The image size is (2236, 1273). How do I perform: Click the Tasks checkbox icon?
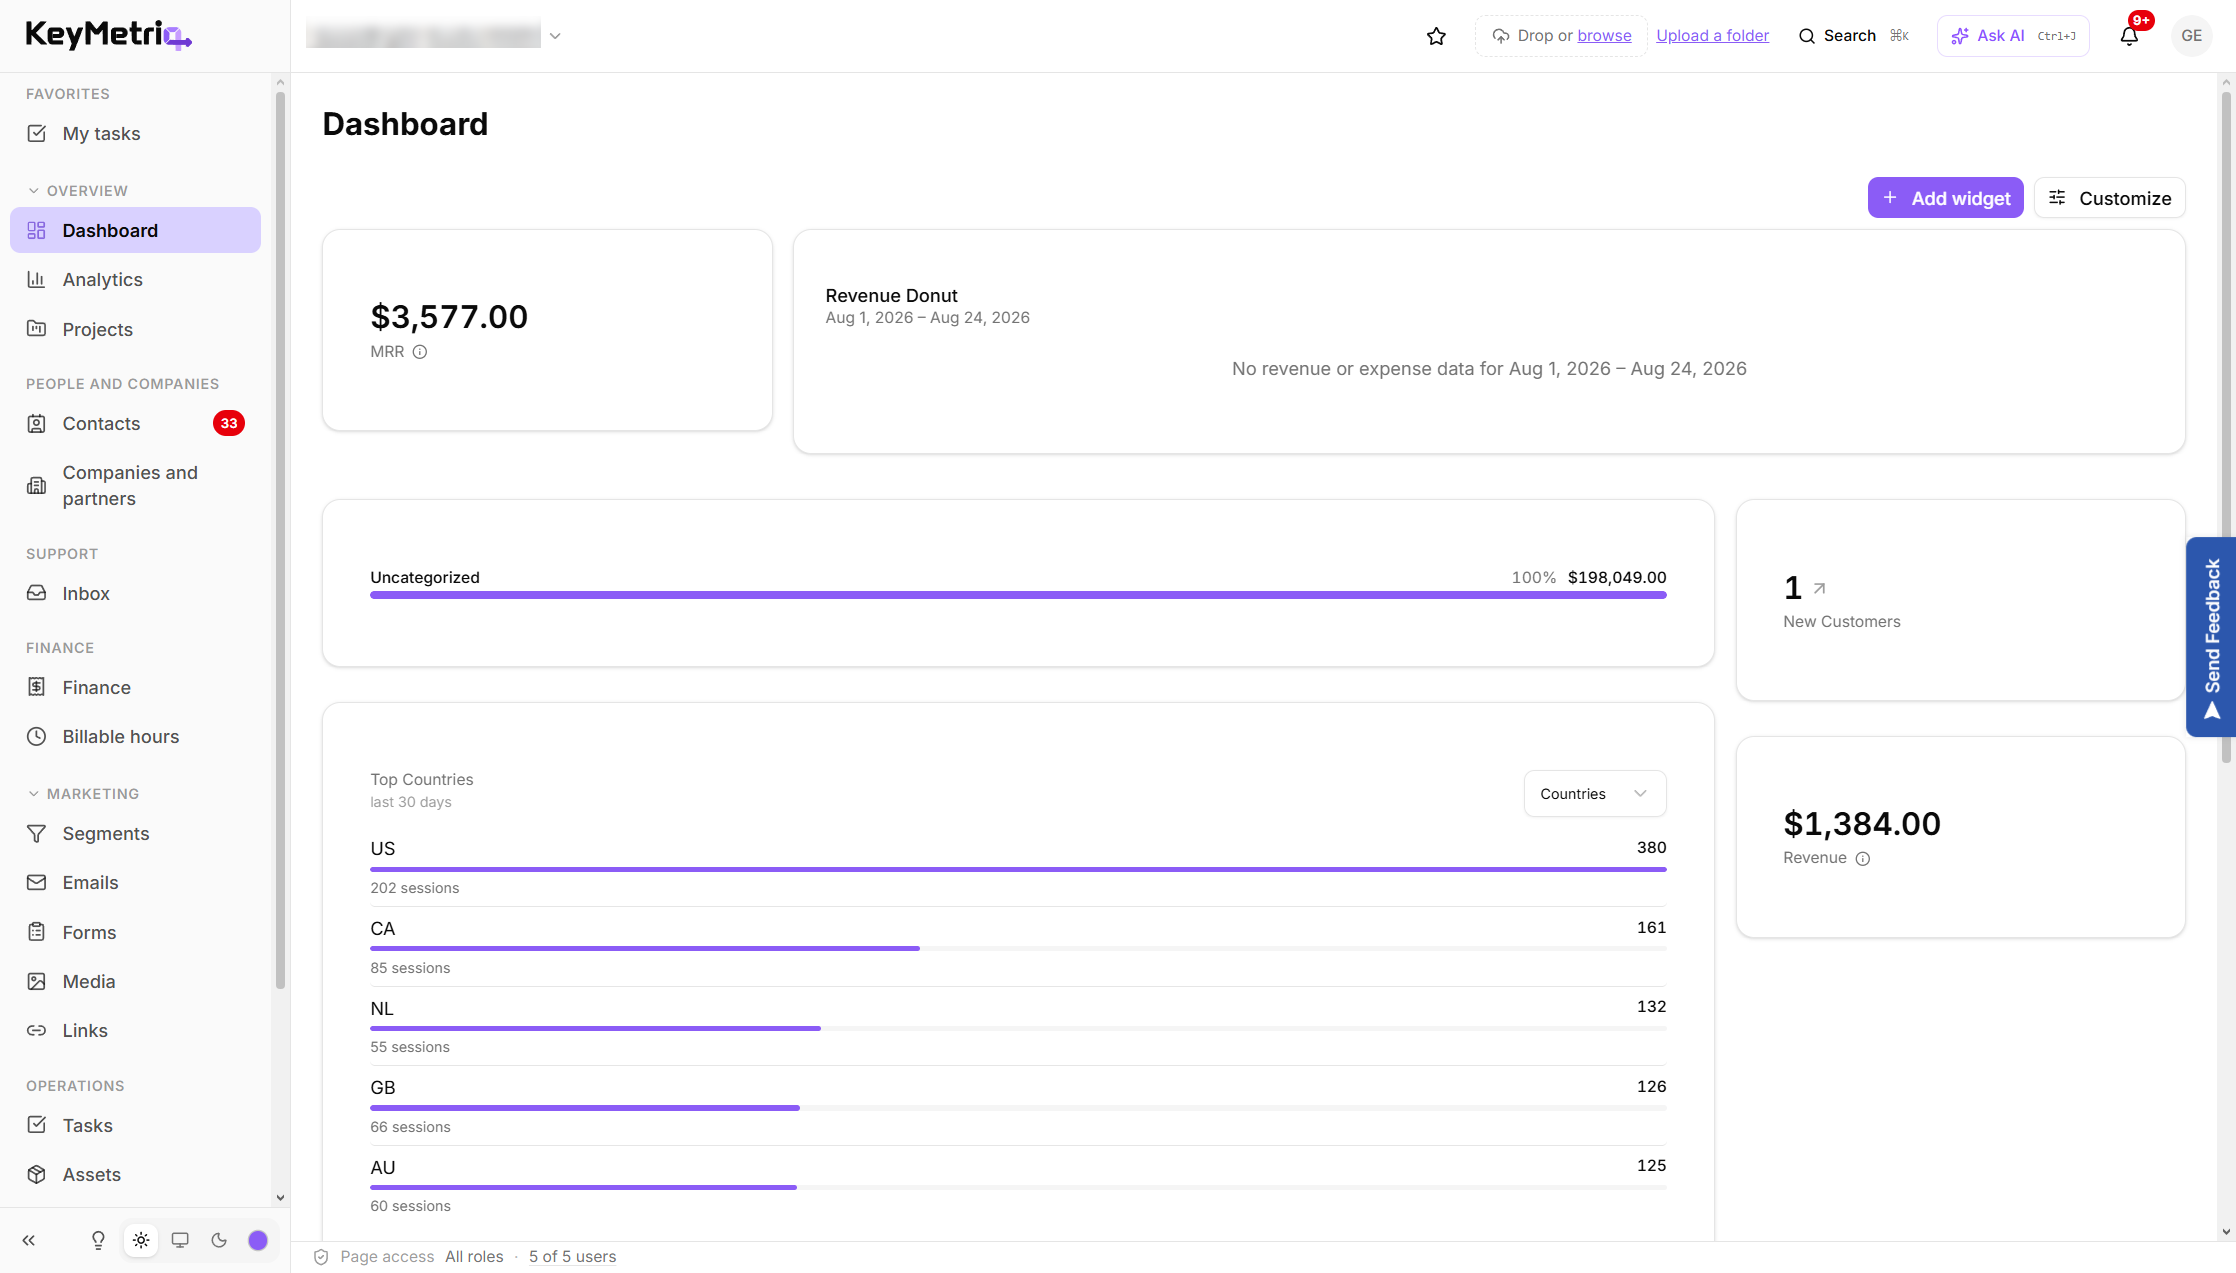pos(37,1125)
